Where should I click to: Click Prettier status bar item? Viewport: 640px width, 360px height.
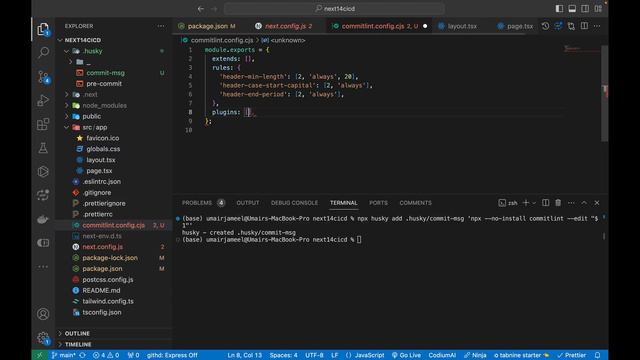571,355
